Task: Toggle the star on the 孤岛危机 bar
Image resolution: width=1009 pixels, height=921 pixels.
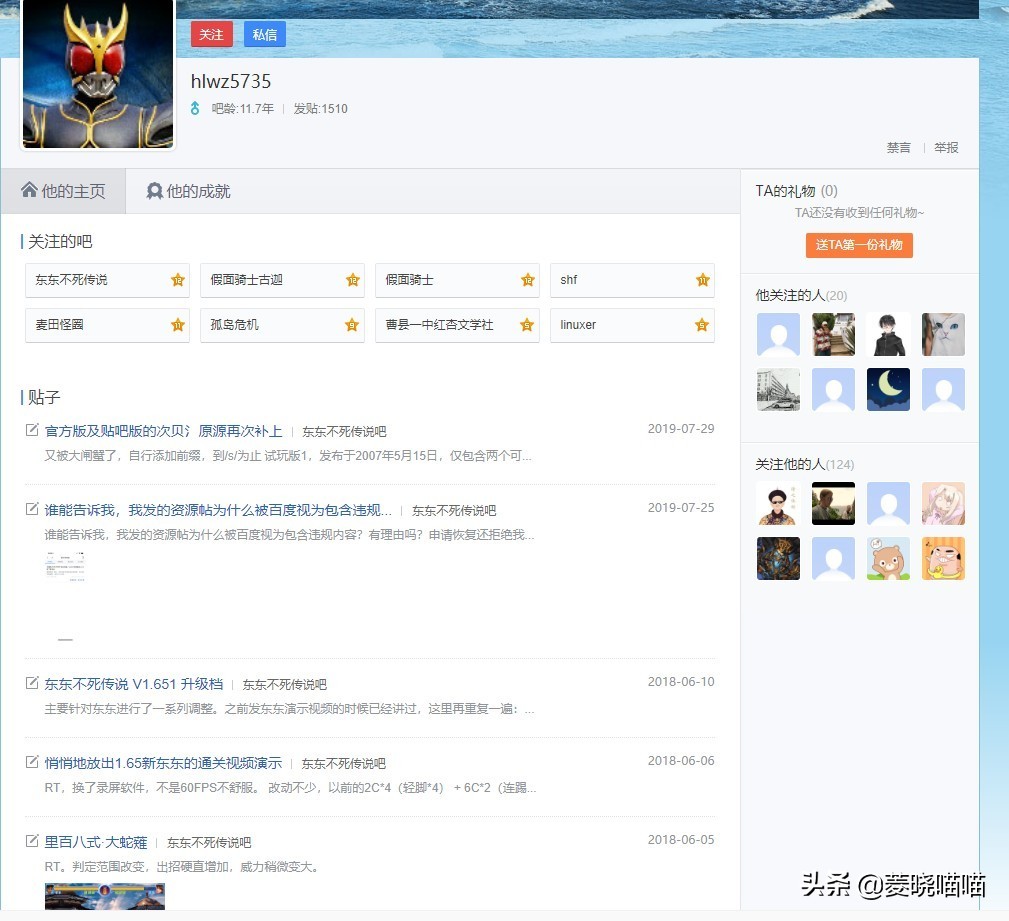Action: pos(352,325)
